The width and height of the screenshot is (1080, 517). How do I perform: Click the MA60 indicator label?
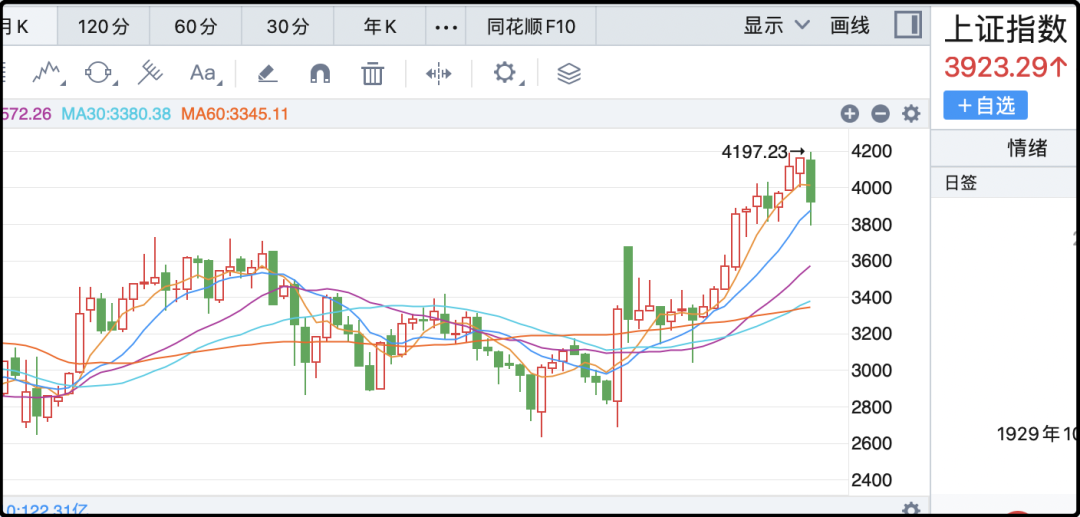point(234,114)
